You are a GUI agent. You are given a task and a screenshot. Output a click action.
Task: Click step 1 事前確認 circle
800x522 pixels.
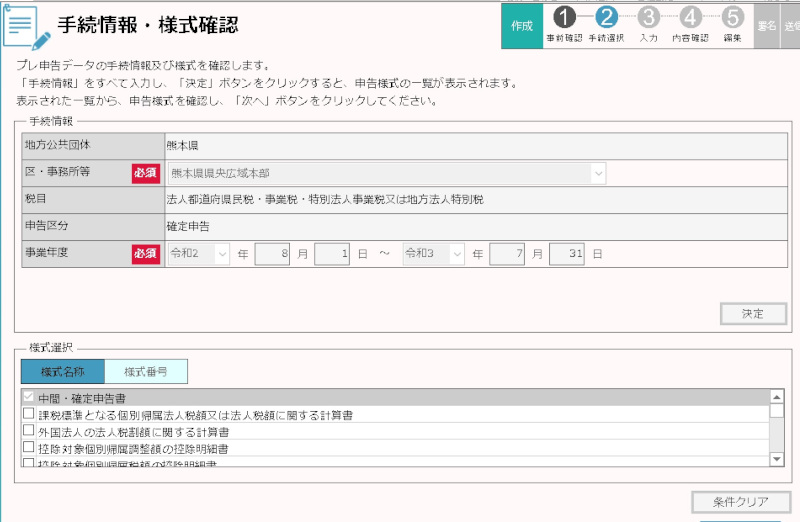point(564,17)
